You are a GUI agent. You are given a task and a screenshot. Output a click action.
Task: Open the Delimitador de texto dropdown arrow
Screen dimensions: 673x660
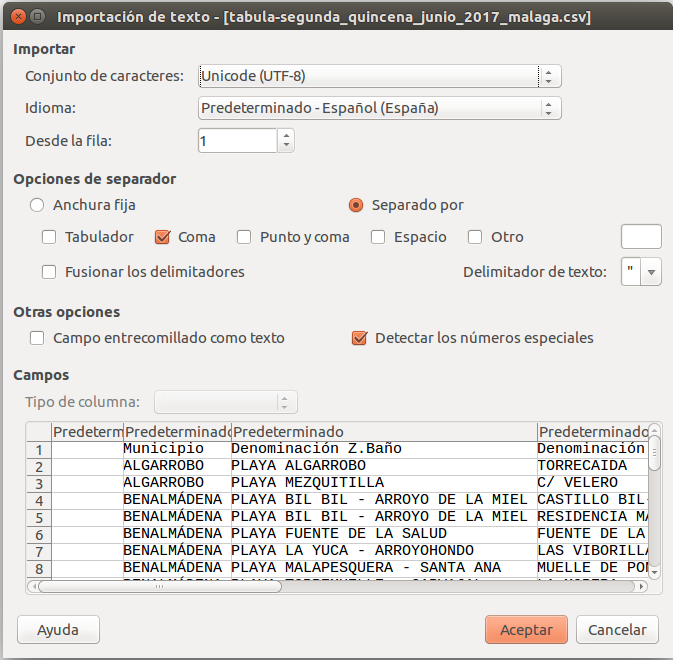(652, 271)
